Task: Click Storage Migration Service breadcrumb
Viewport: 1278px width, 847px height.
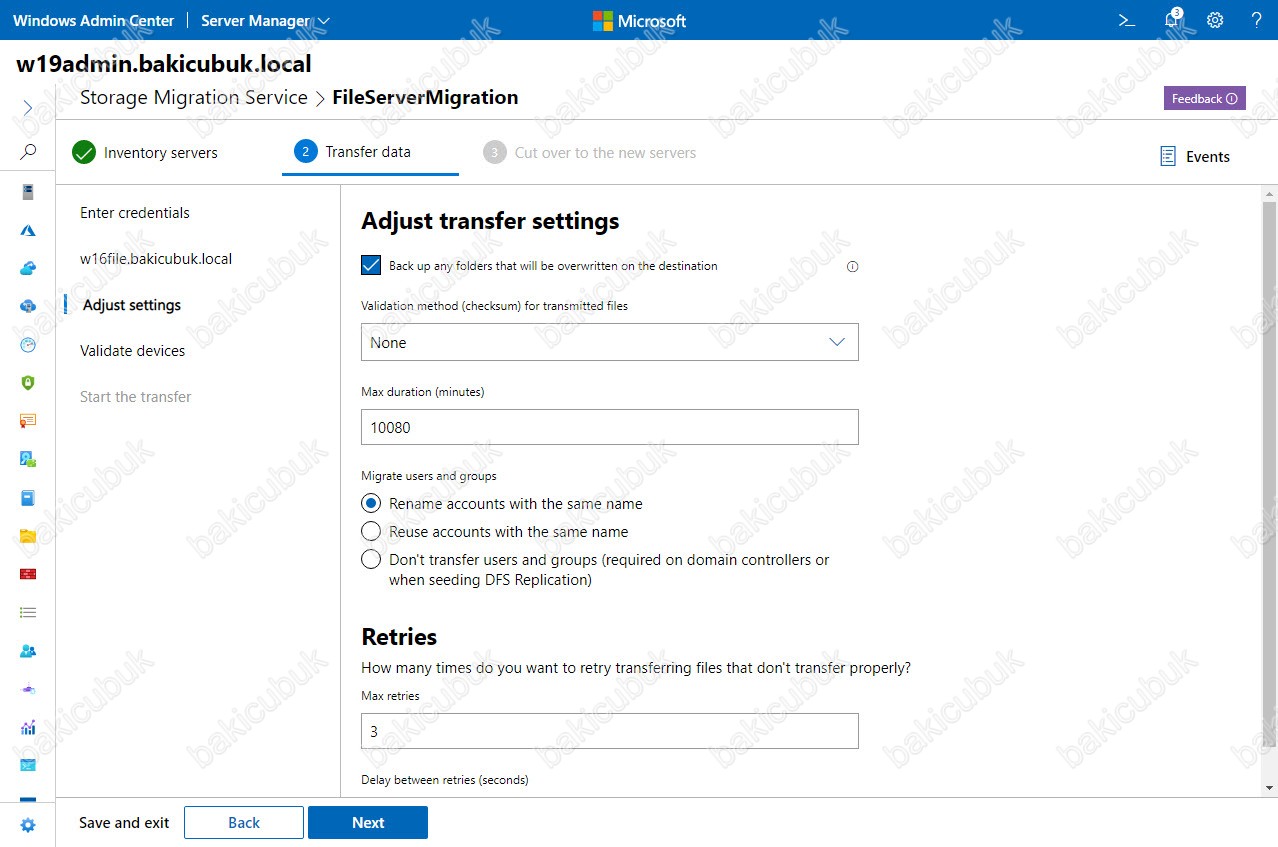Action: (x=194, y=98)
